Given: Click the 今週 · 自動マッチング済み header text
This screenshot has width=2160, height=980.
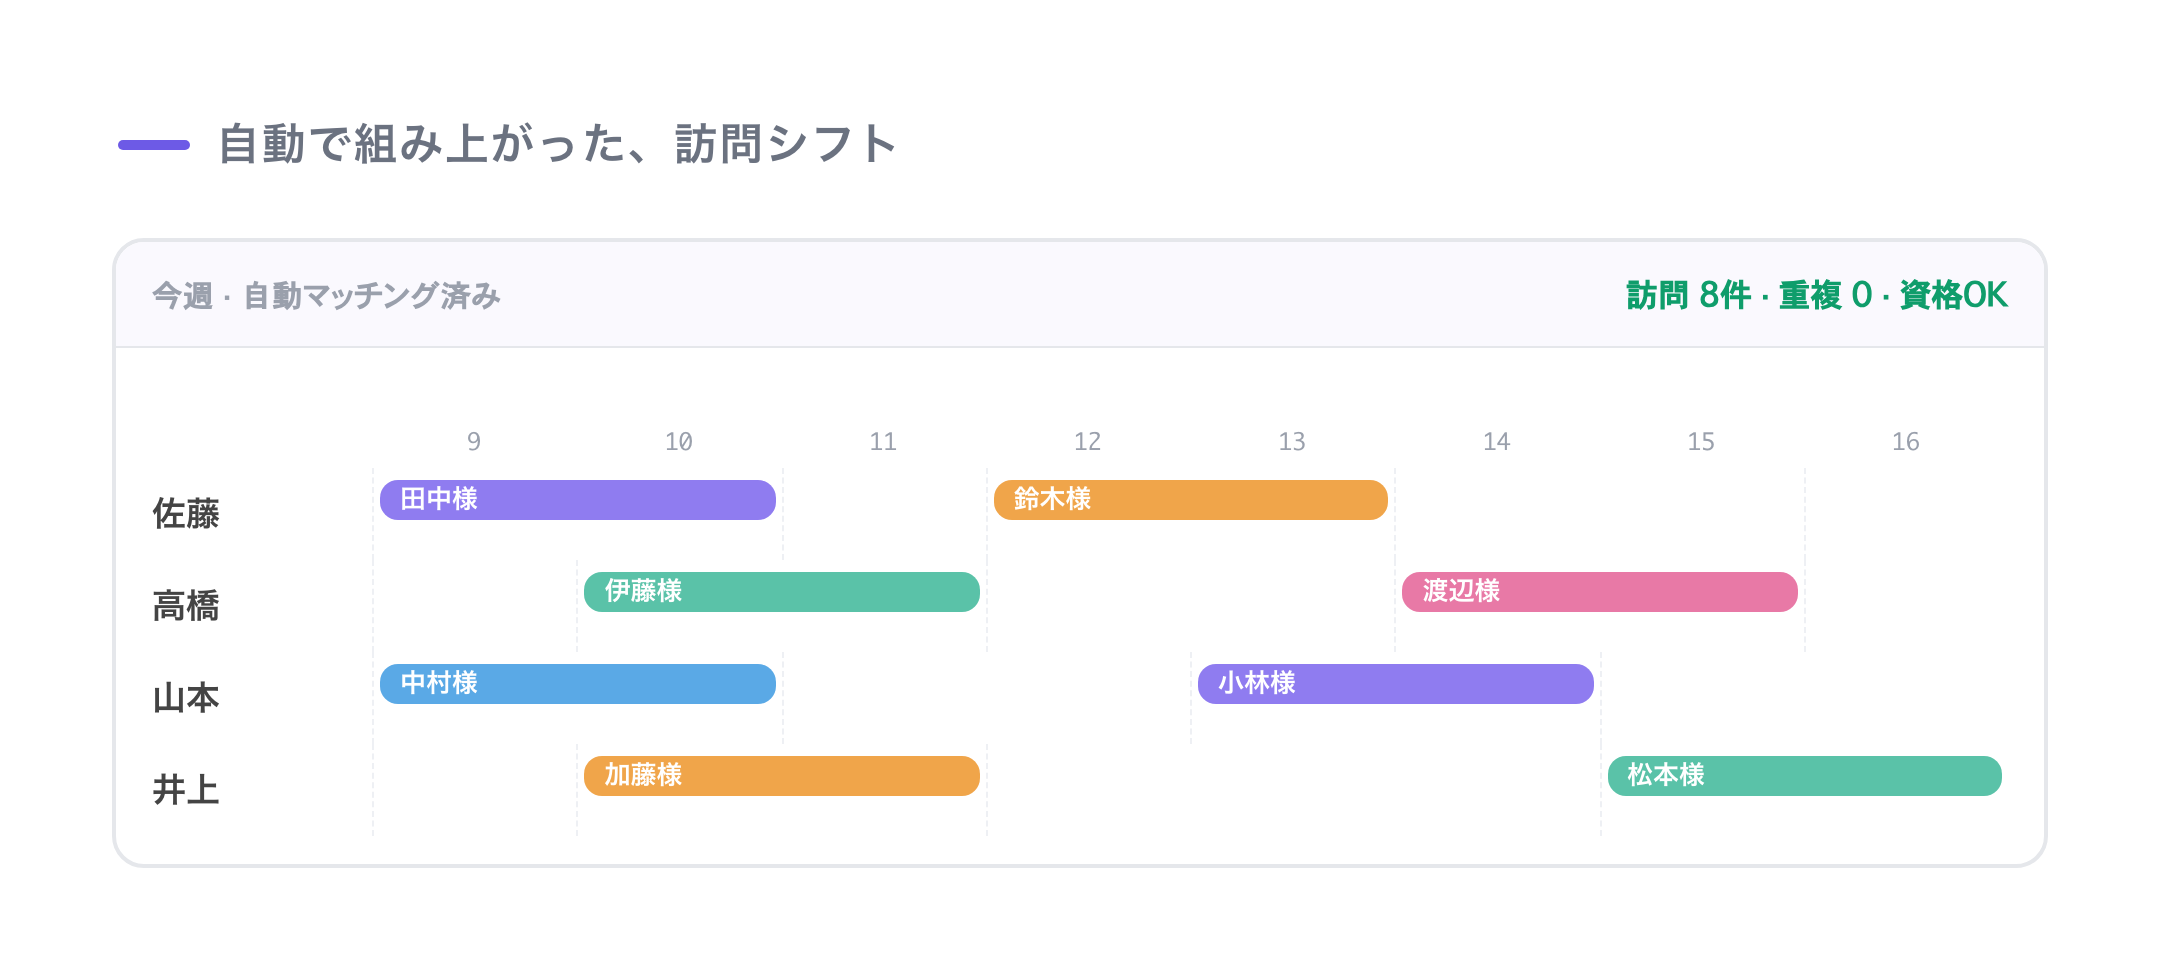Looking at the screenshot, I should pyautogui.click(x=326, y=296).
